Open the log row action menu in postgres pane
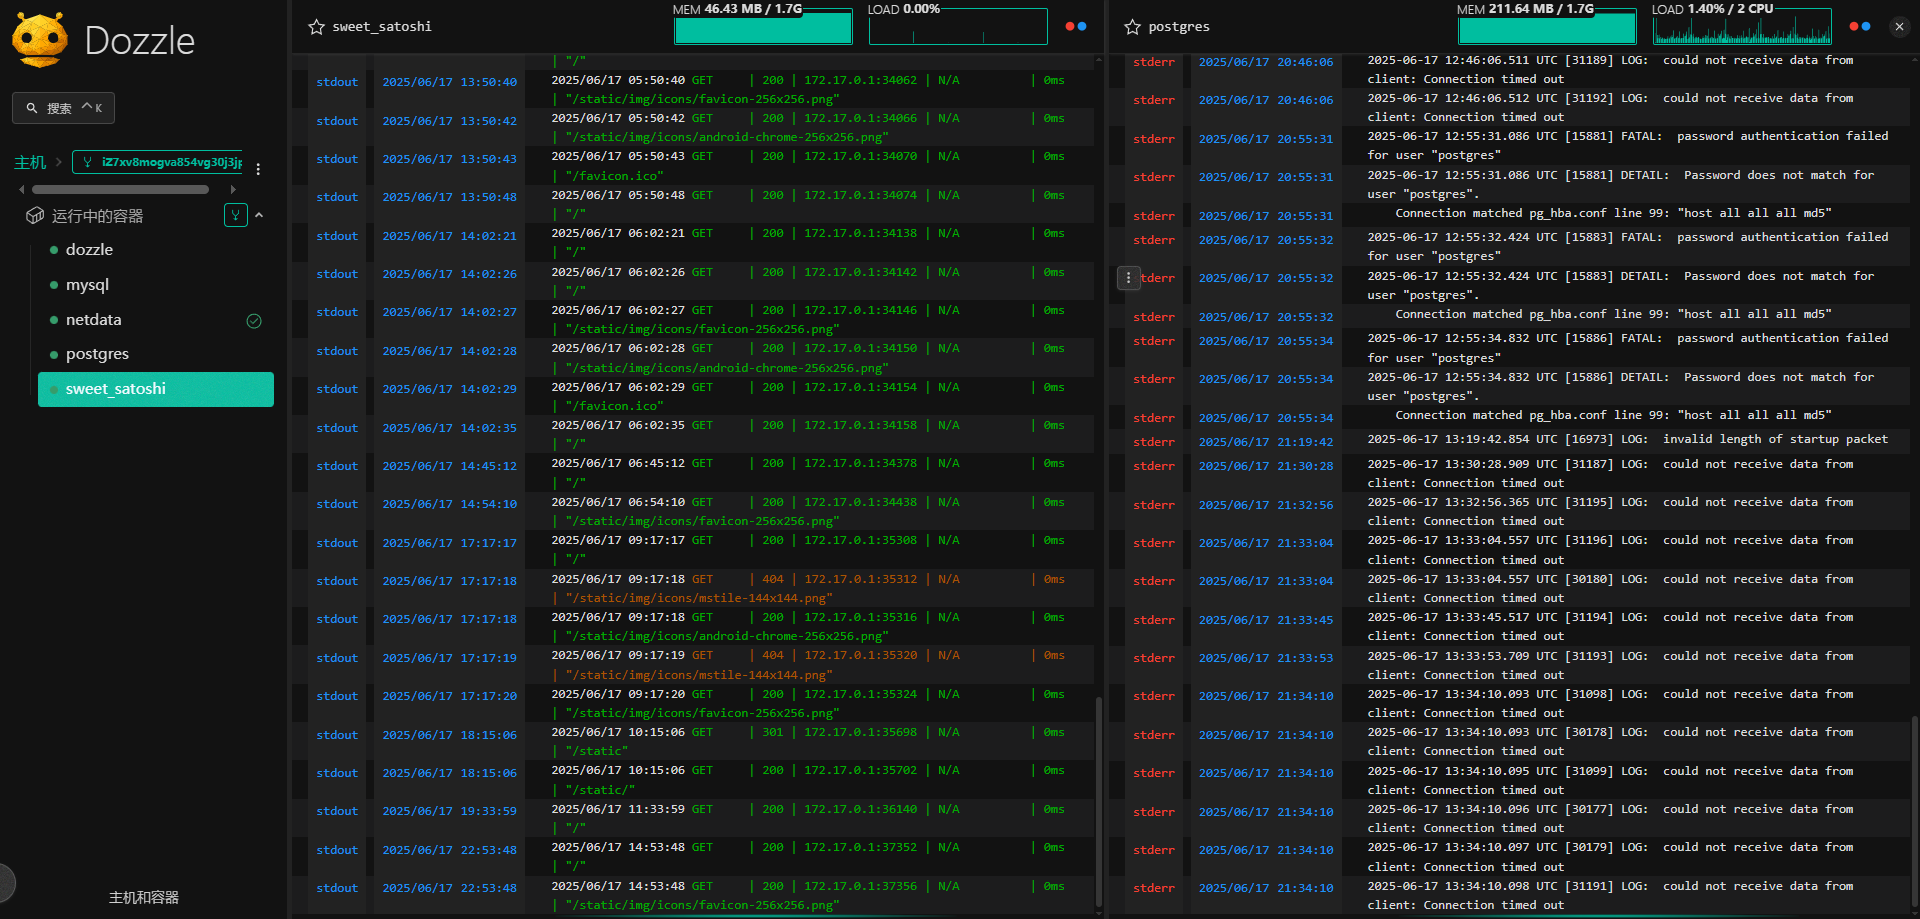The height and width of the screenshot is (919, 1920). (x=1128, y=278)
